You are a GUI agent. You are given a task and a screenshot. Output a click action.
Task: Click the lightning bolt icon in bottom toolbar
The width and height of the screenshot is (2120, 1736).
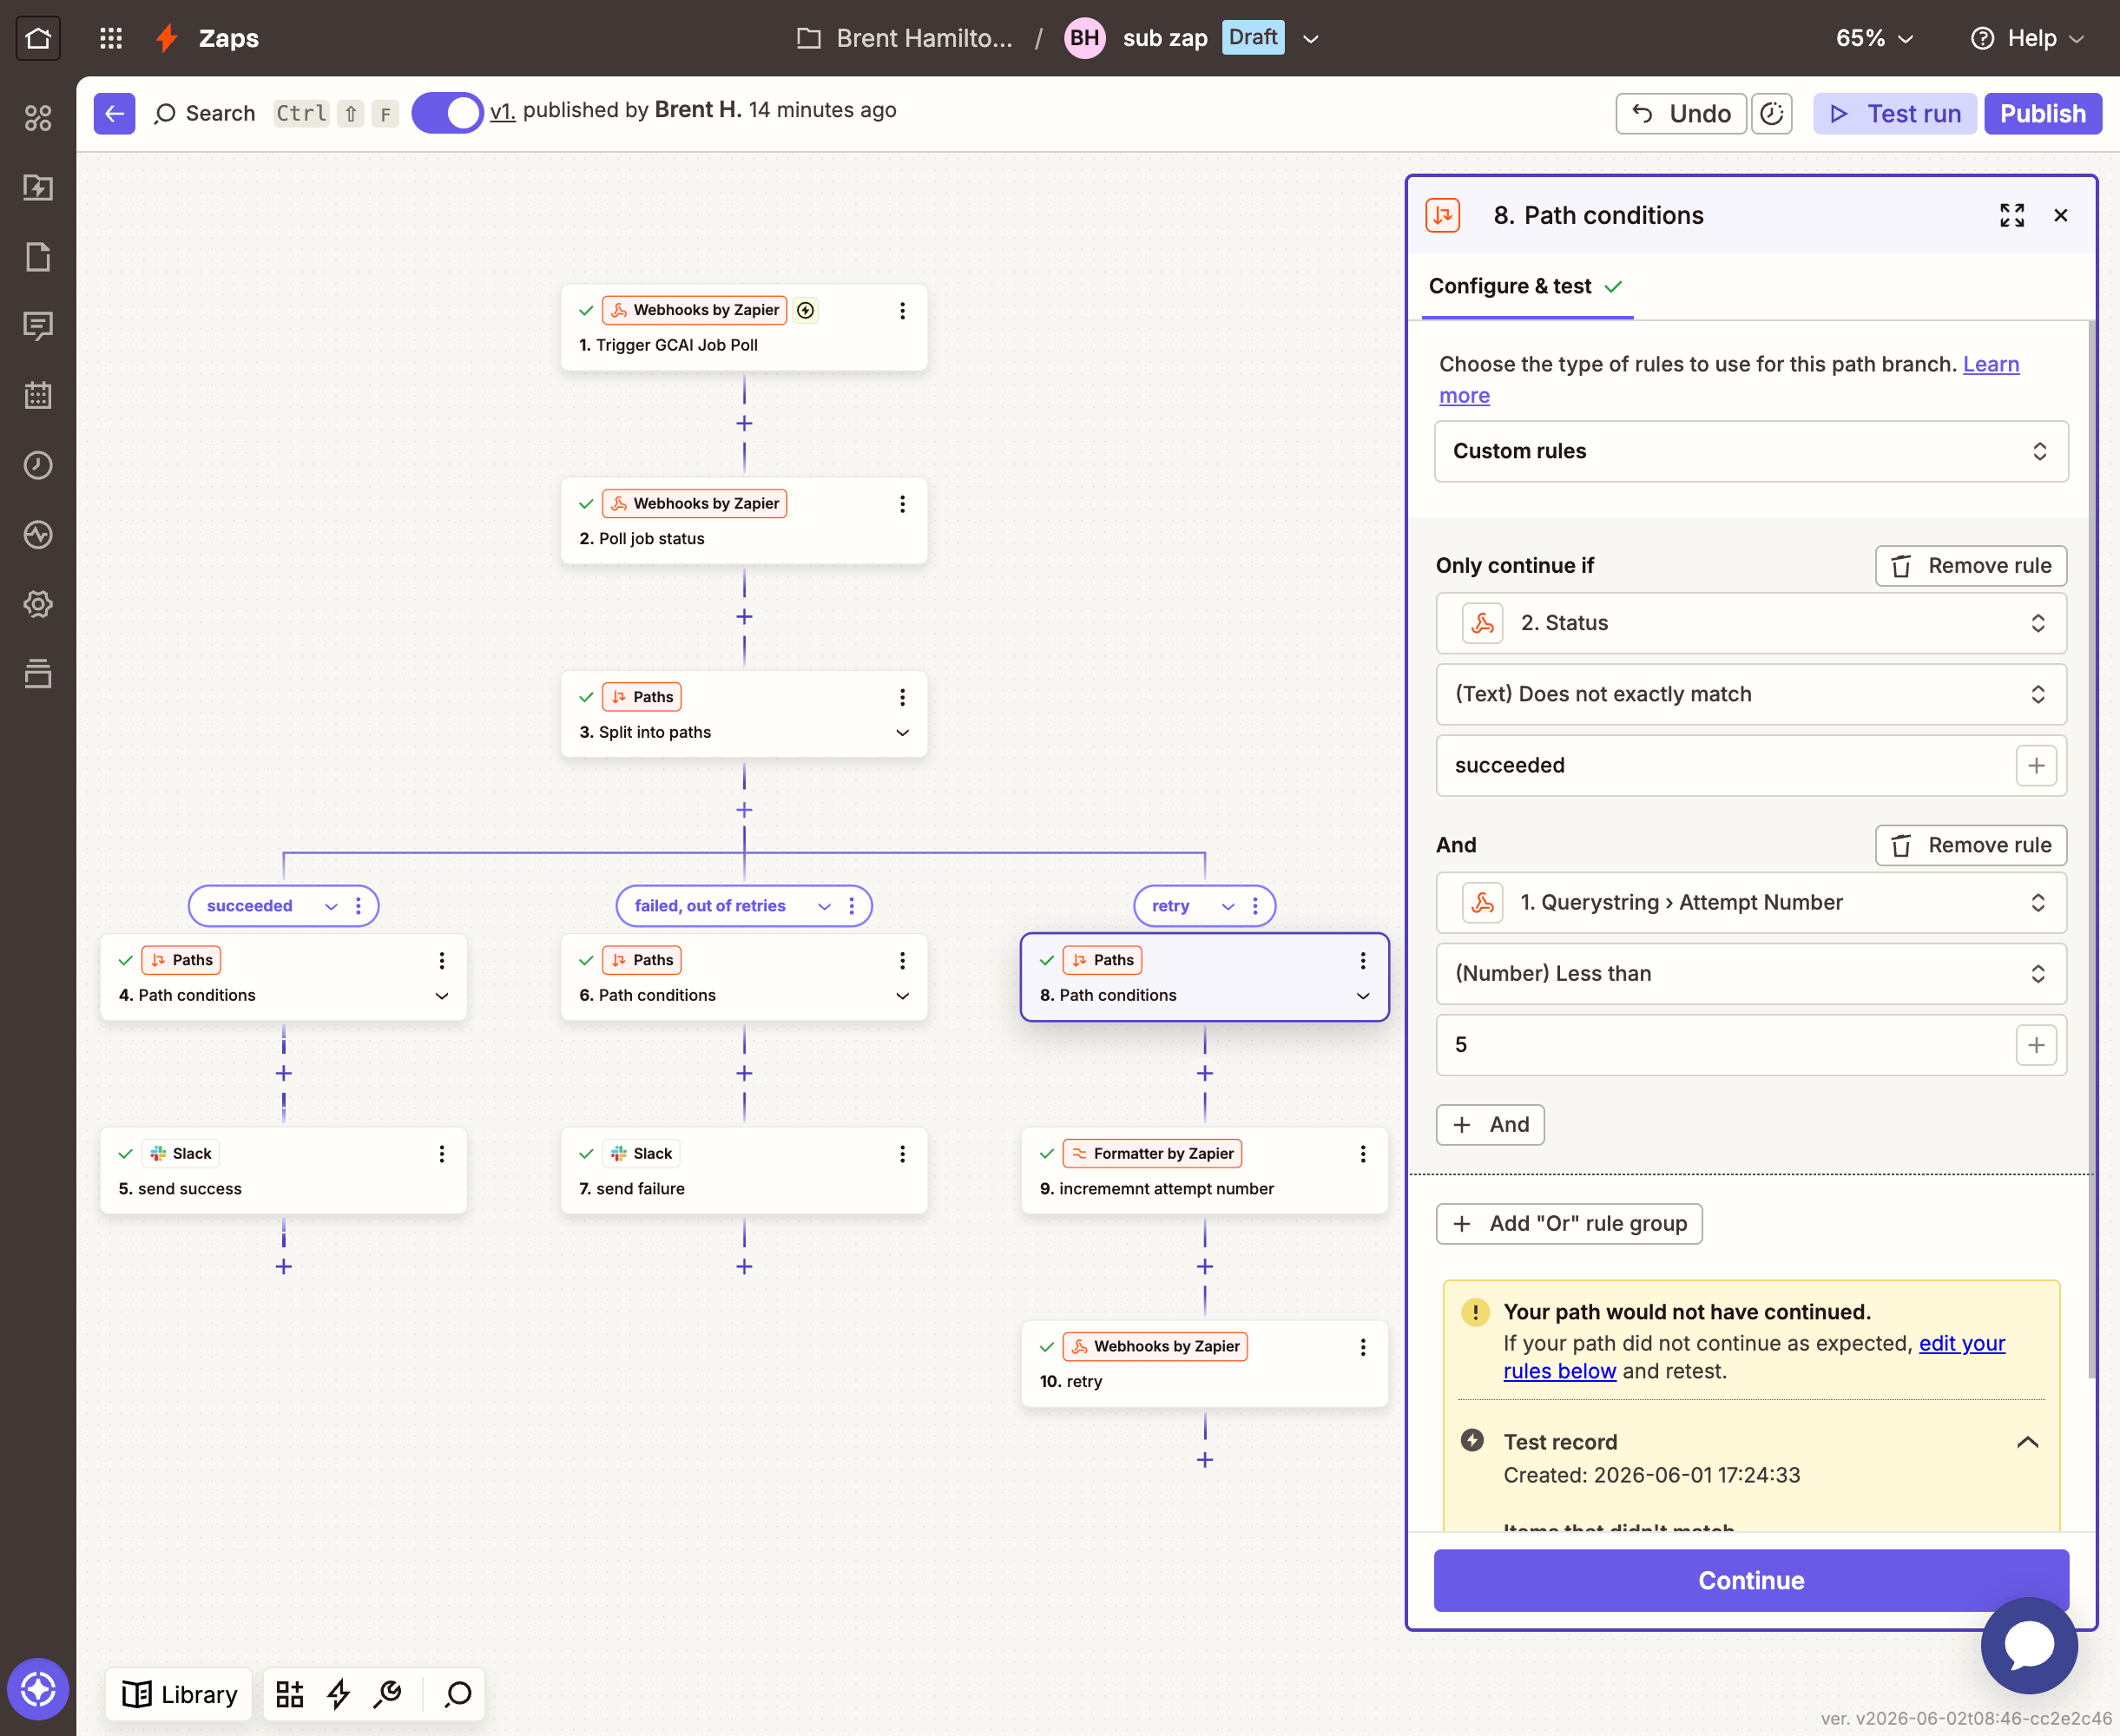338,1694
